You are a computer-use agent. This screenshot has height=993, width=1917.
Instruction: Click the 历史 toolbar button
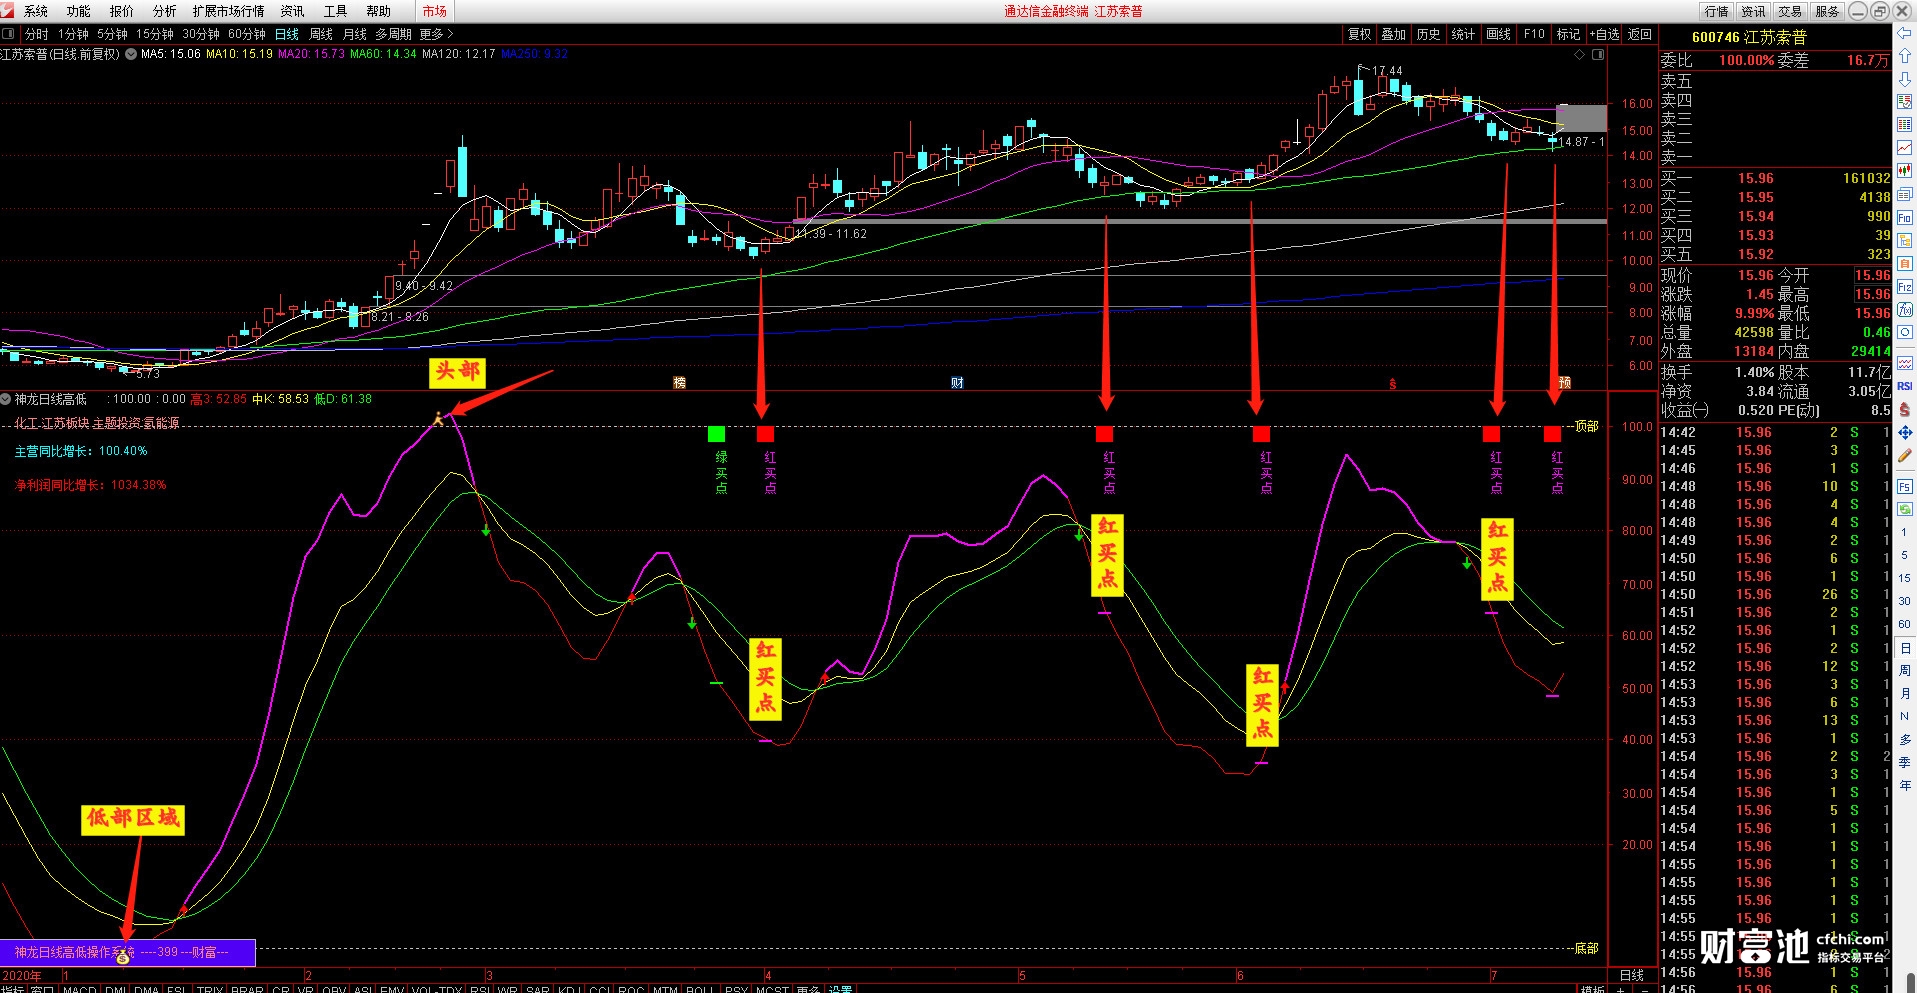click(1429, 34)
